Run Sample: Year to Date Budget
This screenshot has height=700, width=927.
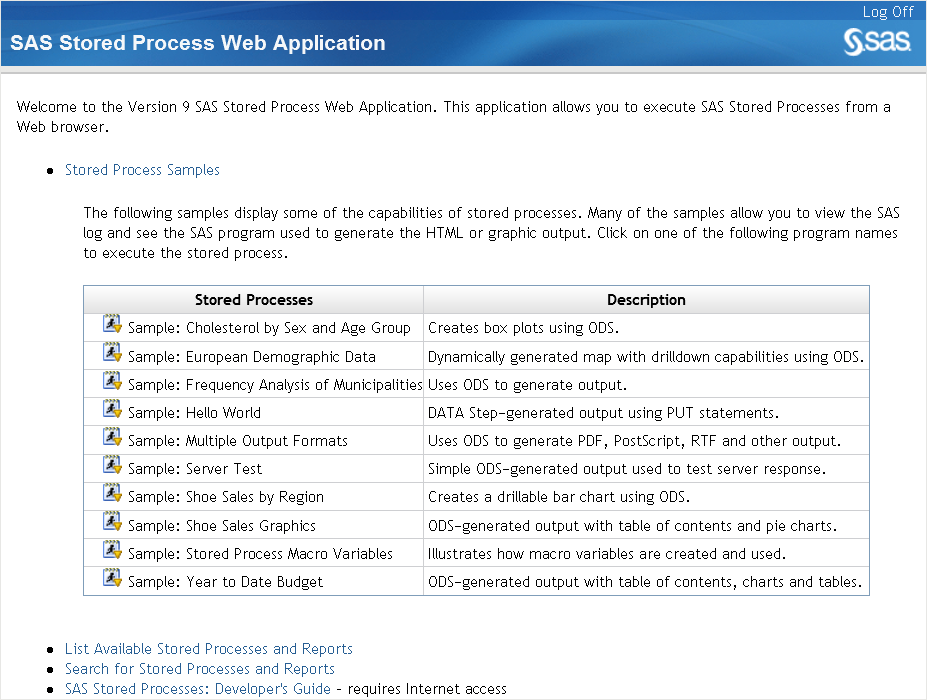click(225, 582)
